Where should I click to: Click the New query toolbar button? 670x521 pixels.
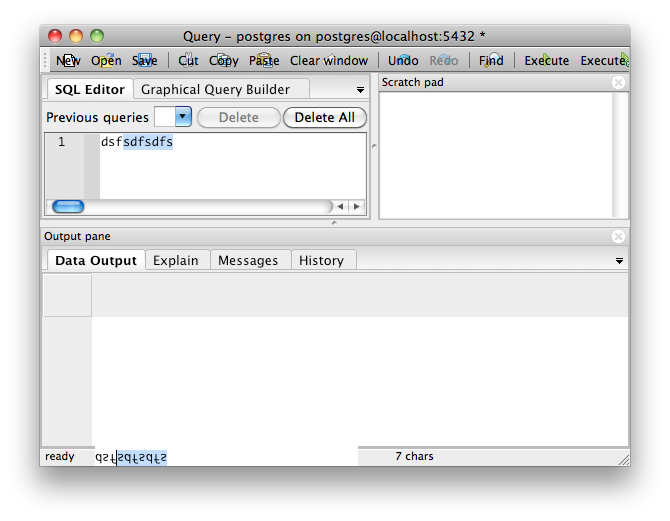[x=67, y=60]
